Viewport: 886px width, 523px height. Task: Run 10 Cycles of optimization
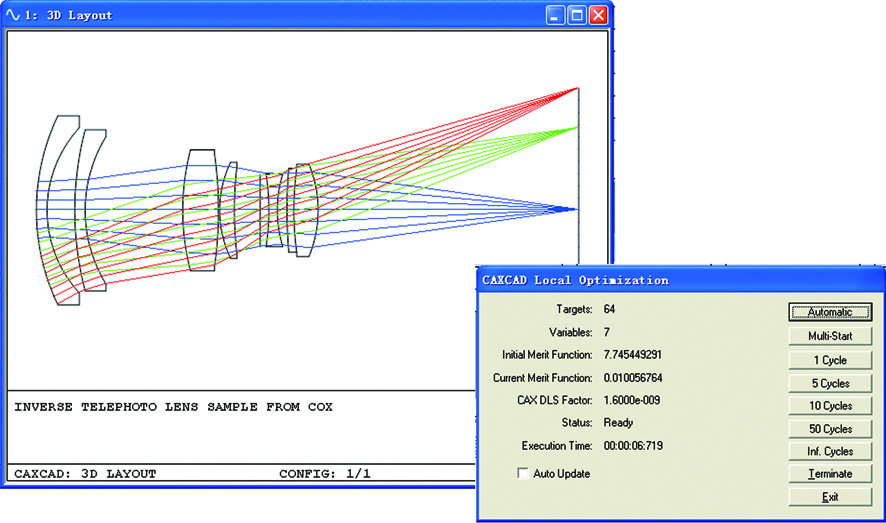(829, 406)
